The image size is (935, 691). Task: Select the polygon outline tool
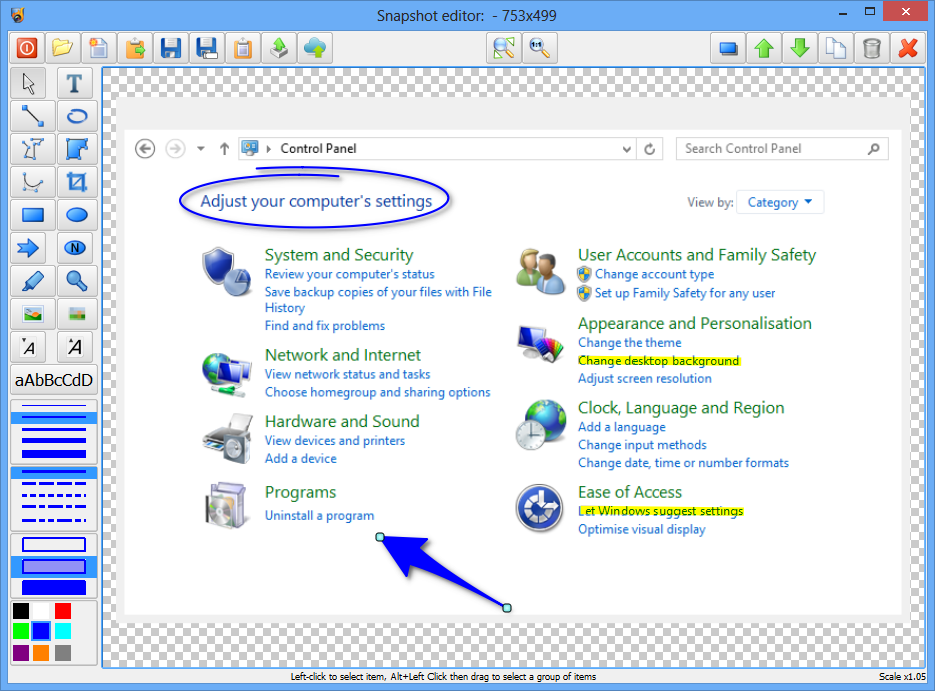[33, 149]
